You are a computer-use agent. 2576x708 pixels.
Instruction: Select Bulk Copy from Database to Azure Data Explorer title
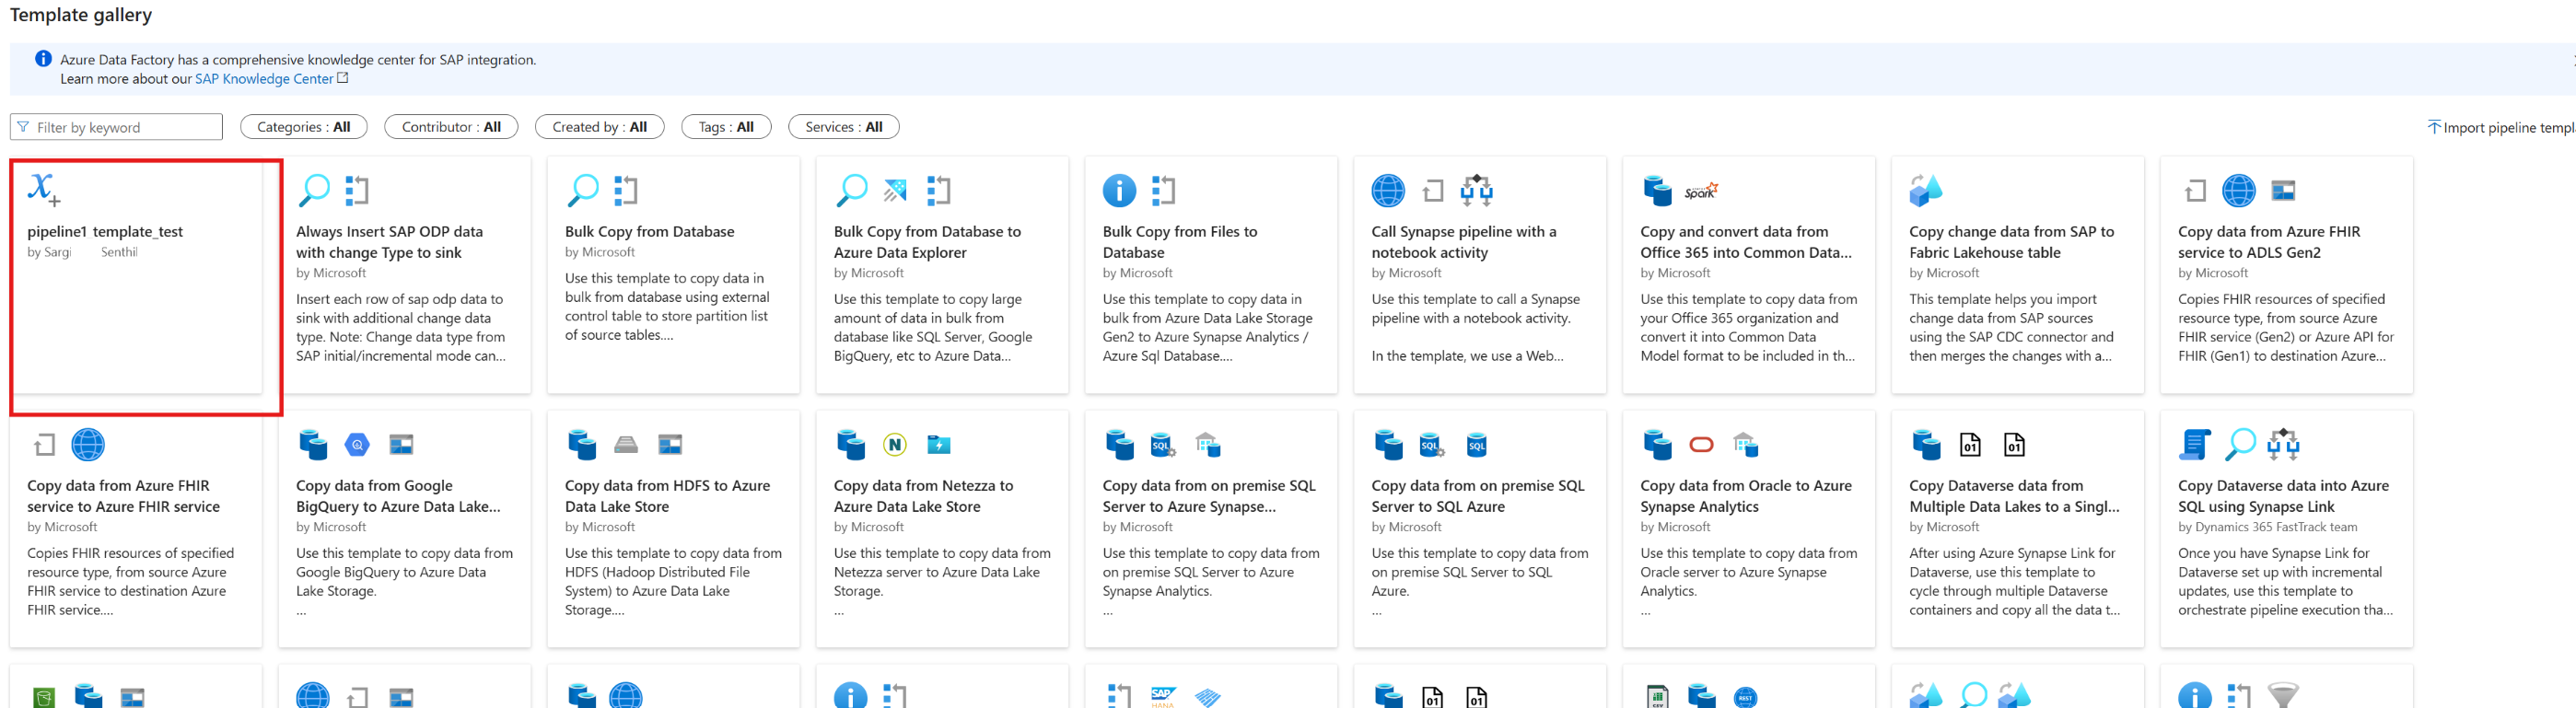click(x=927, y=242)
